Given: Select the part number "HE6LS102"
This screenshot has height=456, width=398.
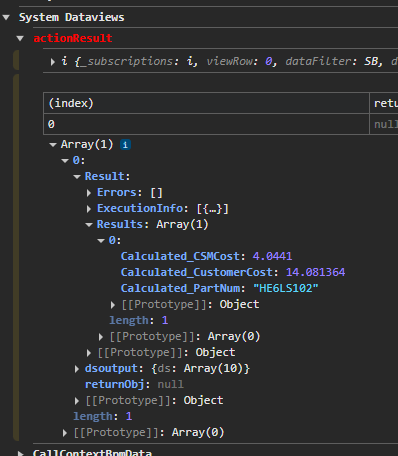Looking at the screenshot, I should click(286, 288).
